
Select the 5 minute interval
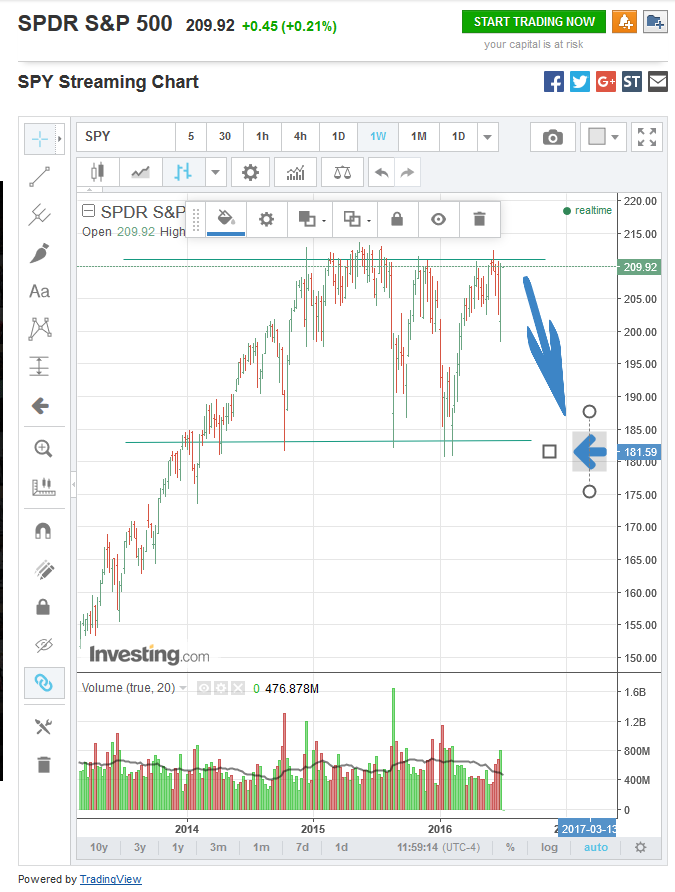tap(191, 137)
